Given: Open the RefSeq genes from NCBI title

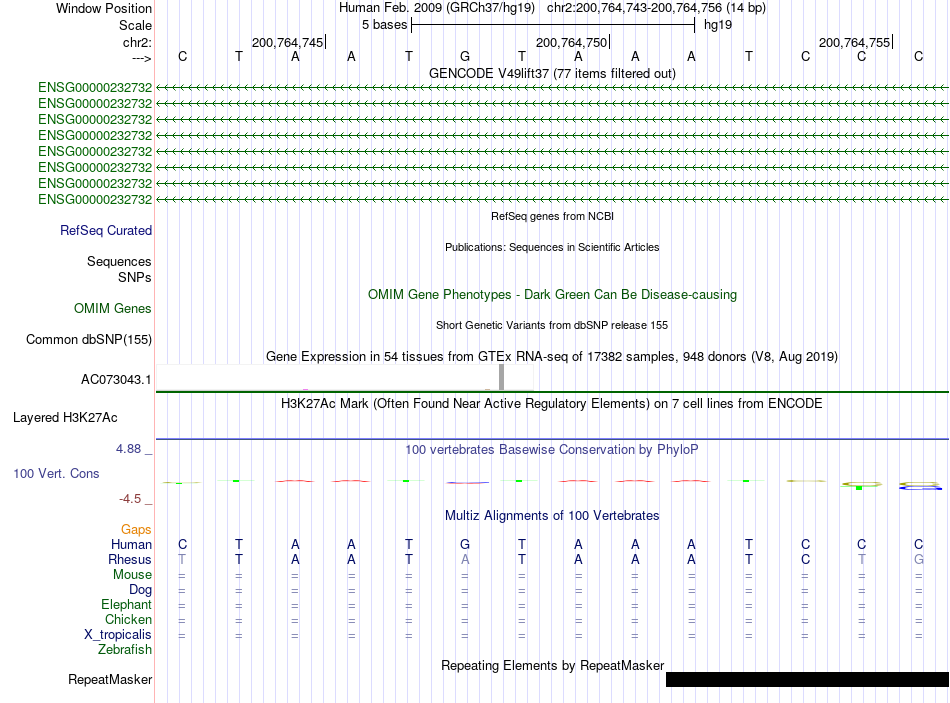Looking at the screenshot, I should (552, 216).
